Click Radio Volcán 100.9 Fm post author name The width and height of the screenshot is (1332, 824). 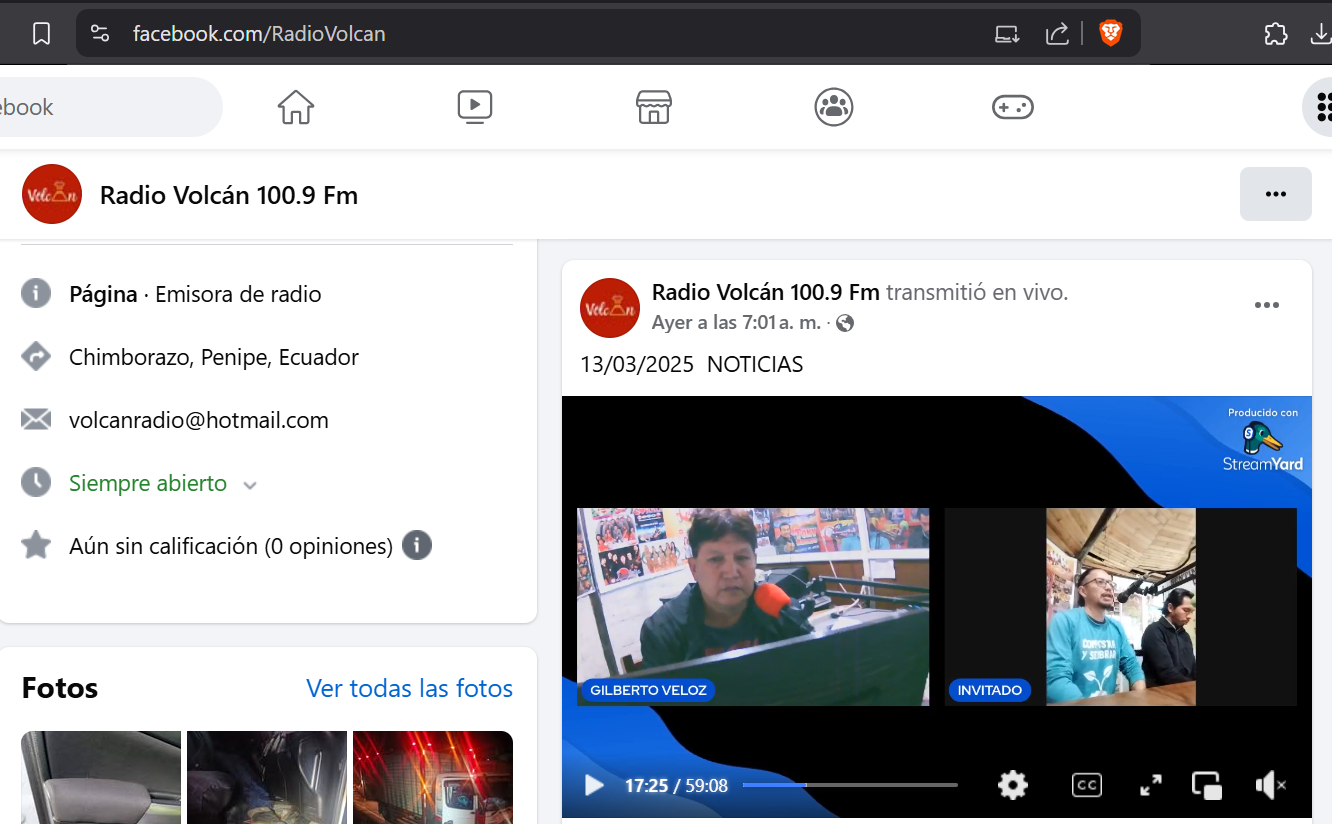[766, 292]
